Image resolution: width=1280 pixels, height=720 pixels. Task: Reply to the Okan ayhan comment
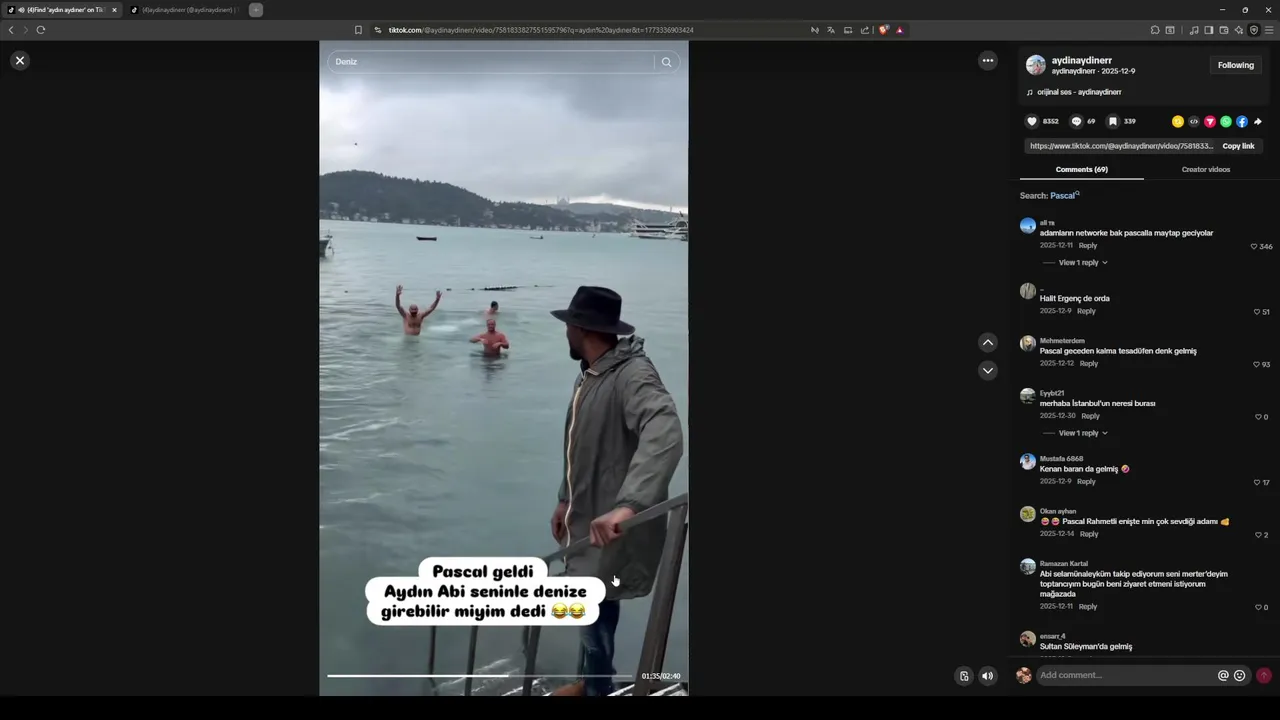(x=1089, y=534)
